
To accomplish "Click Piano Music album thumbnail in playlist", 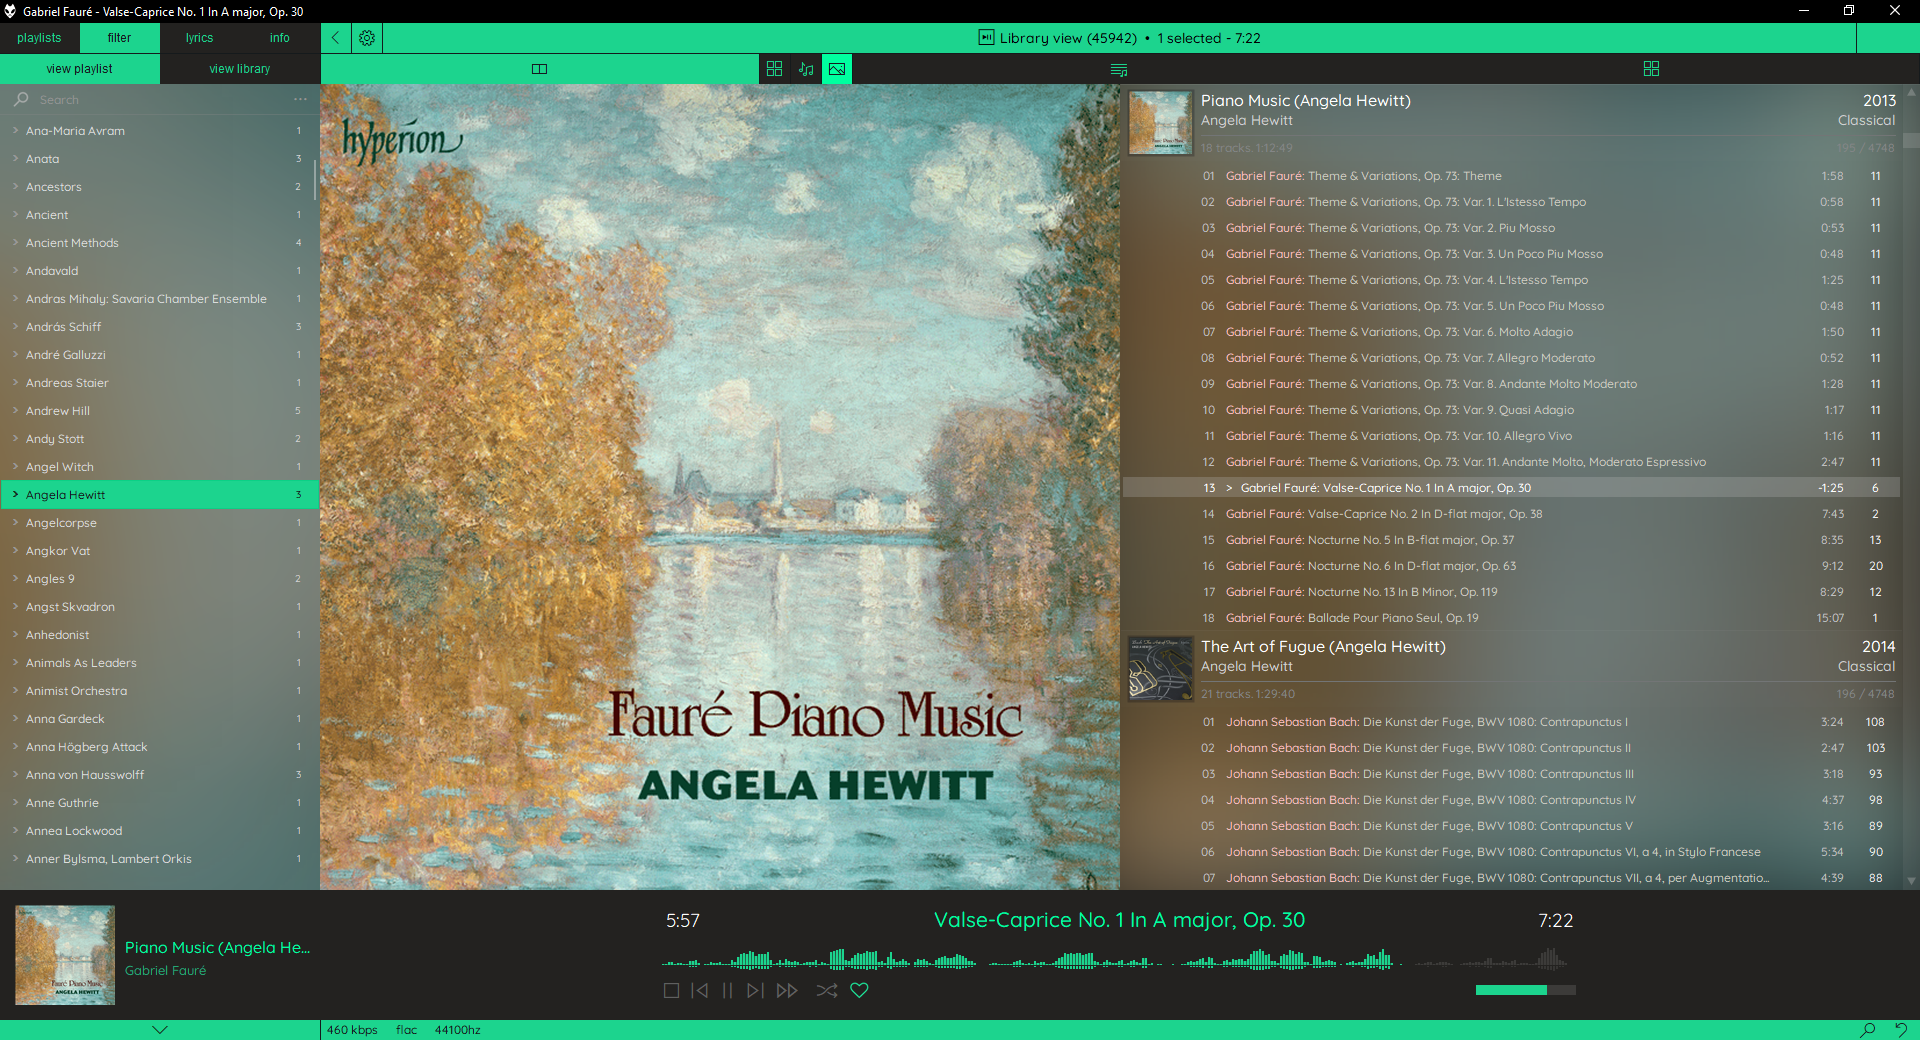I will 1160,123.
